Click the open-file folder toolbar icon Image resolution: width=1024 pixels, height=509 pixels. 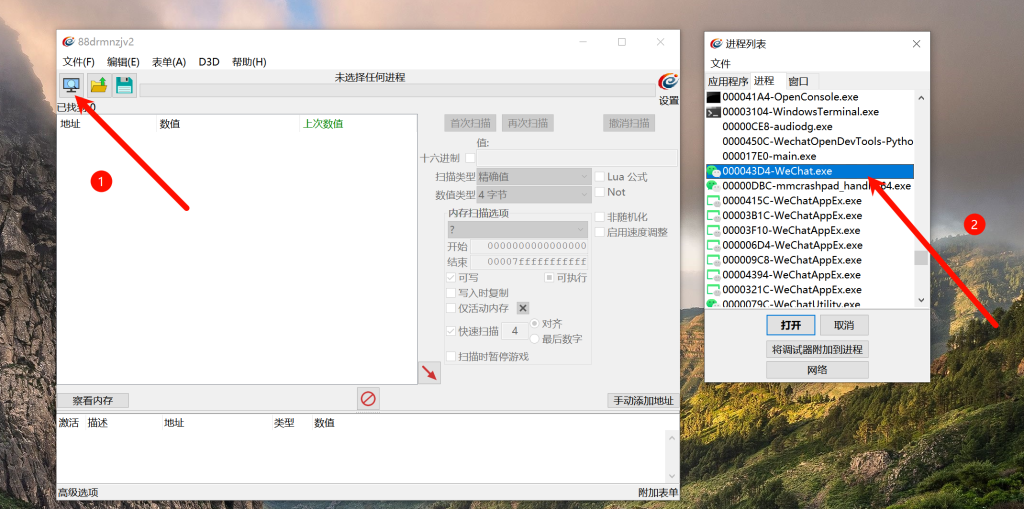tap(98, 85)
